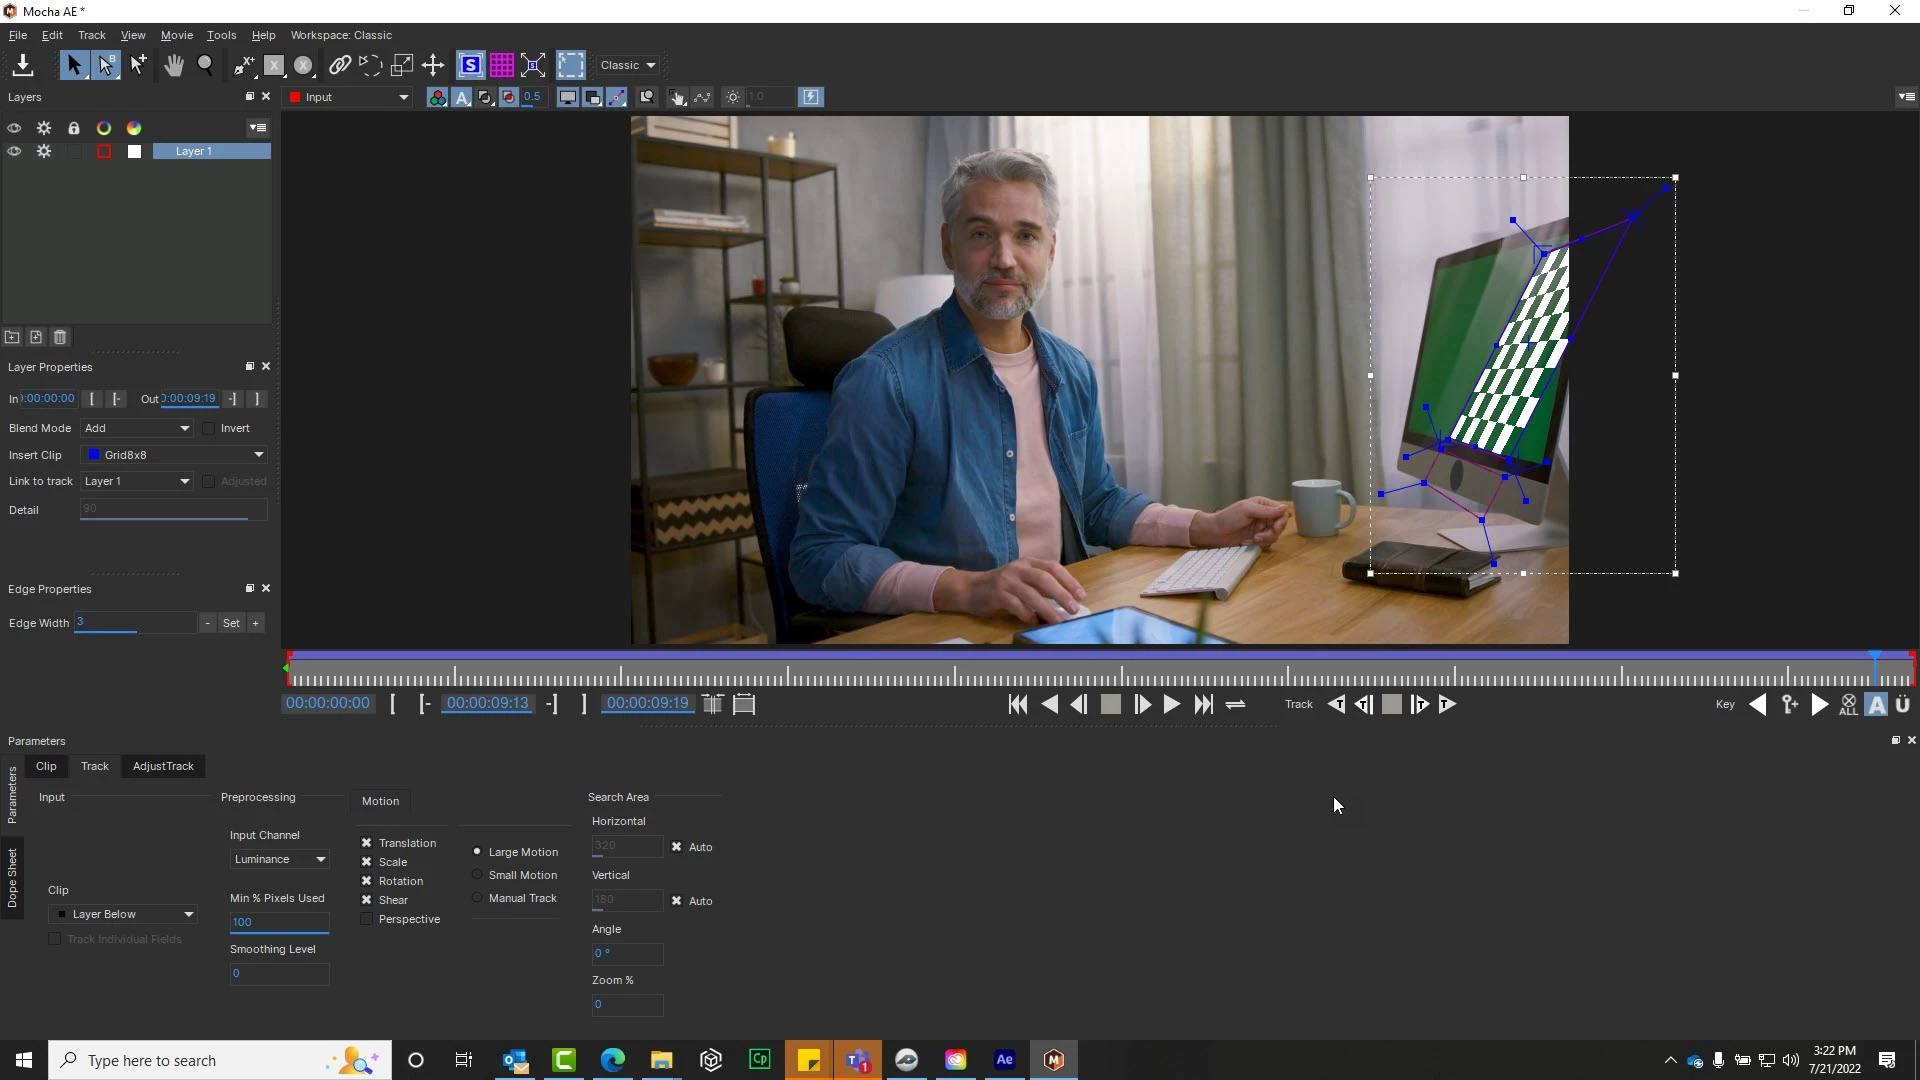
Task: Click the save/export download icon
Action: (x=22, y=66)
